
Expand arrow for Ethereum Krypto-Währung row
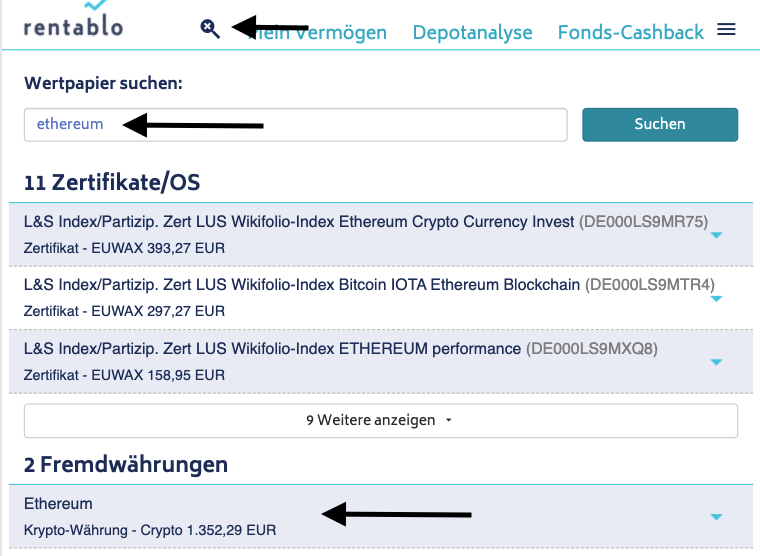point(715,517)
